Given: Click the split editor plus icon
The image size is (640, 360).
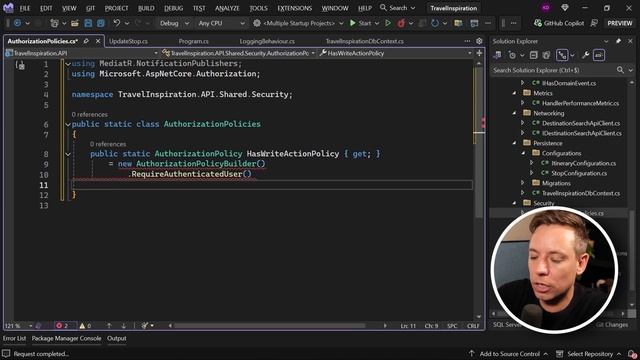Looking at the screenshot, I should (479, 53).
